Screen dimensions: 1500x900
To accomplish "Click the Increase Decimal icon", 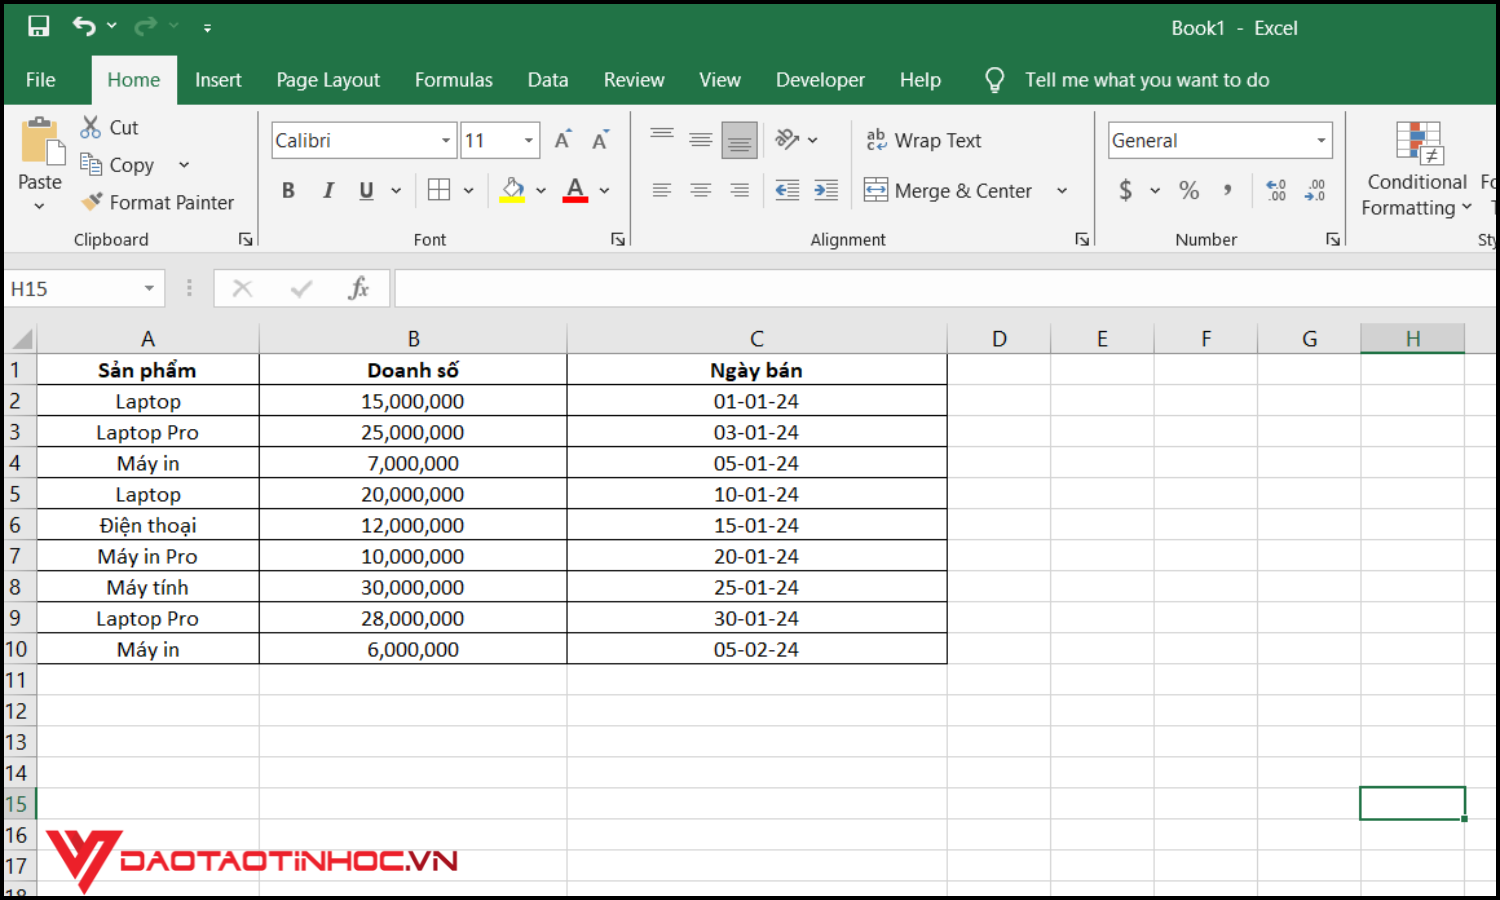I will pyautogui.click(x=1276, y=190).
